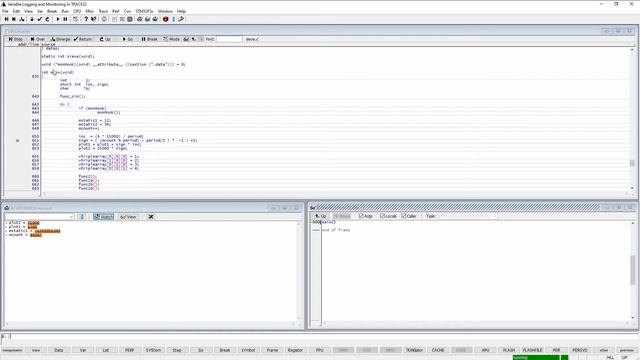The height and width of the screenshot is (360, 640).
Task: Click the third of three blue device icons
Action: click(155, 19)
